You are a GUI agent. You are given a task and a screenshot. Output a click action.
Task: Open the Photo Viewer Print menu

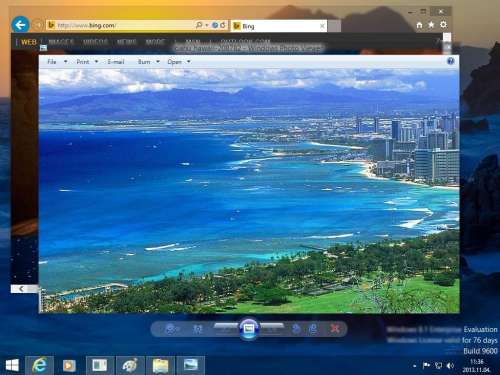pyautogui.click(x=83, y=62)
